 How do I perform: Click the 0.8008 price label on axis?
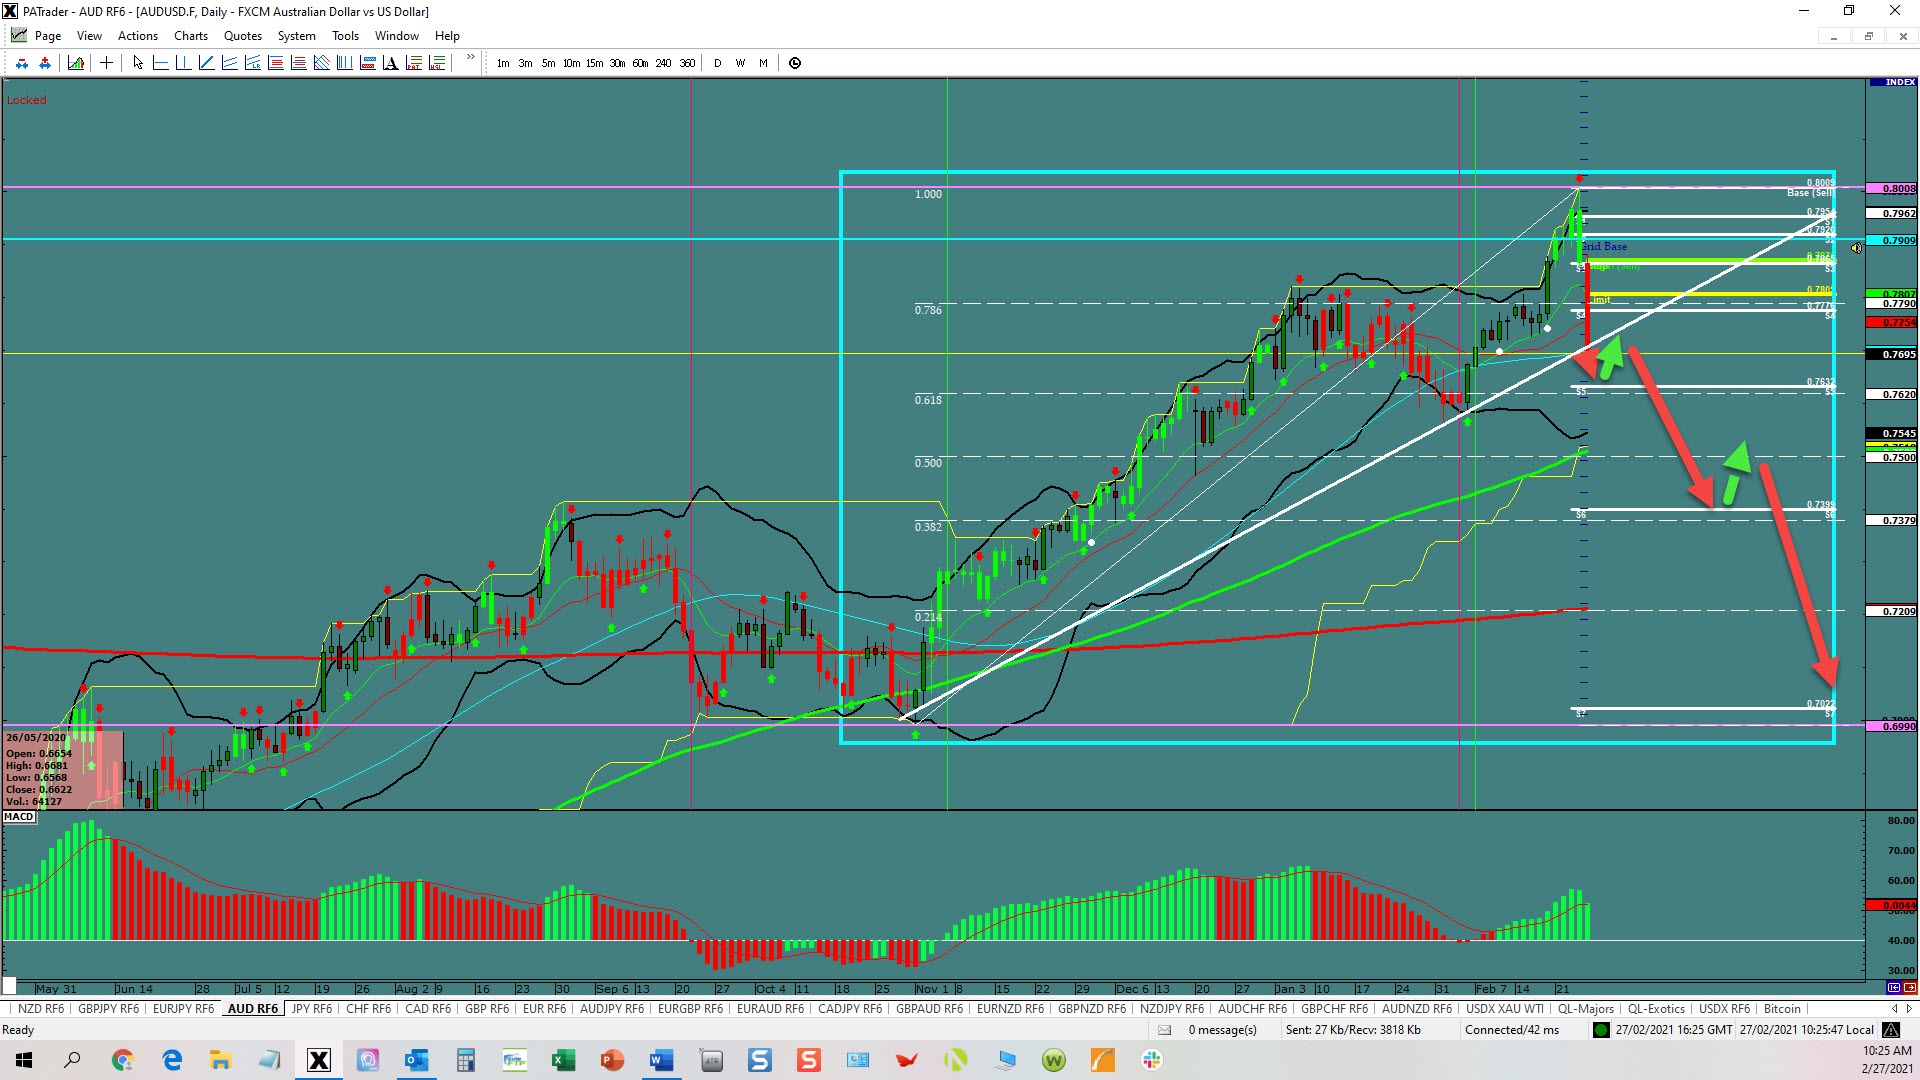point(1892,188)
